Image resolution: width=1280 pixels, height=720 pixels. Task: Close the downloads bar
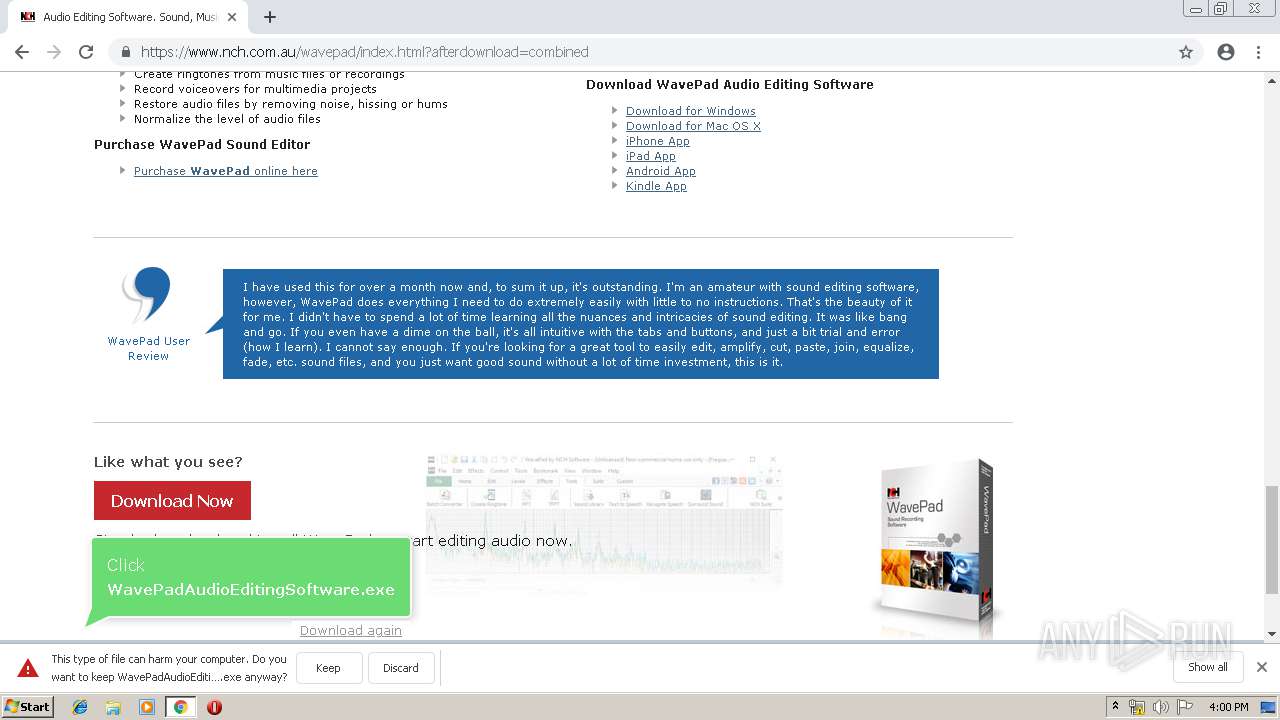pos(1262,667)
